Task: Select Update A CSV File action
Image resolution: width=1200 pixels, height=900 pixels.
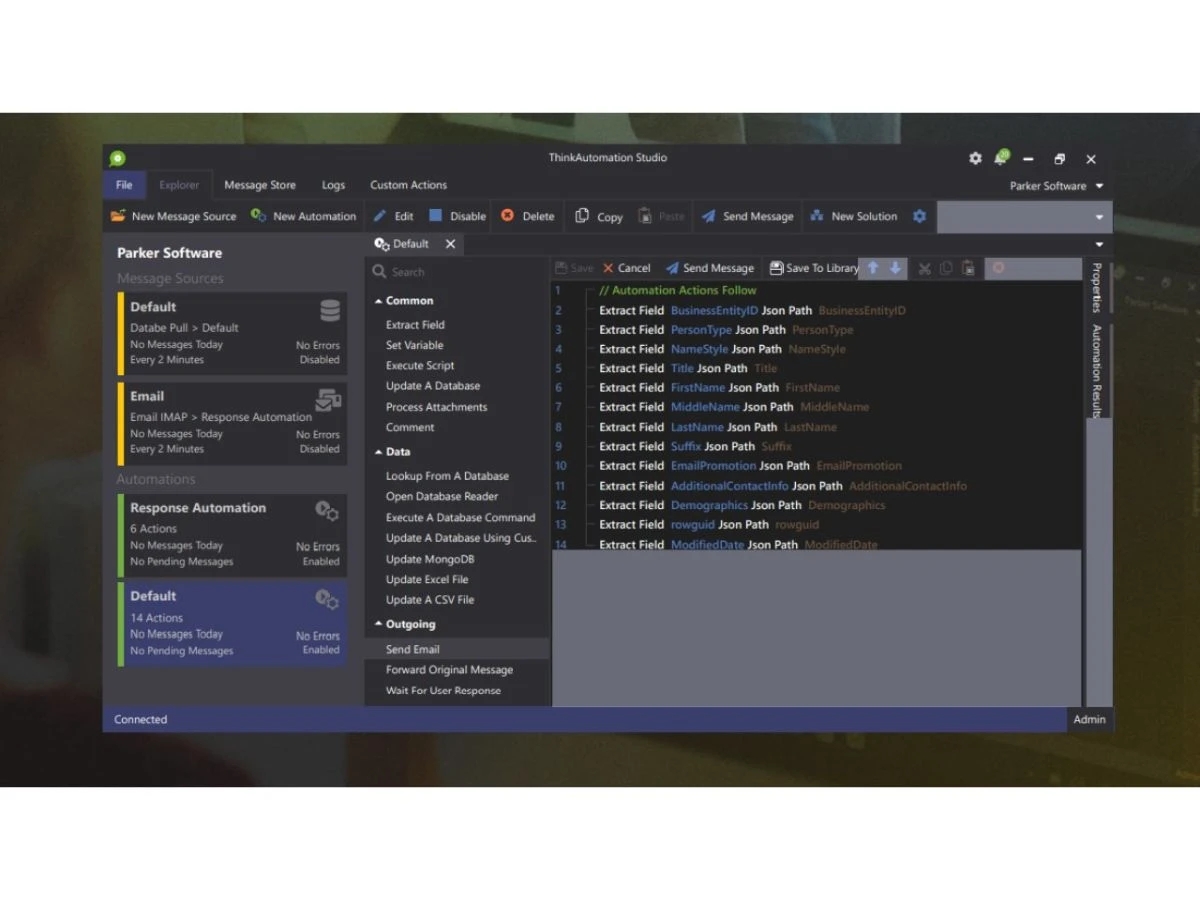Action: click(430, 600)
